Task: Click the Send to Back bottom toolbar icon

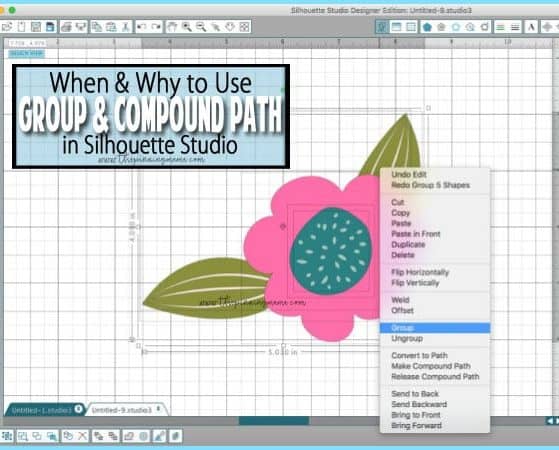Action: point(113,436)
